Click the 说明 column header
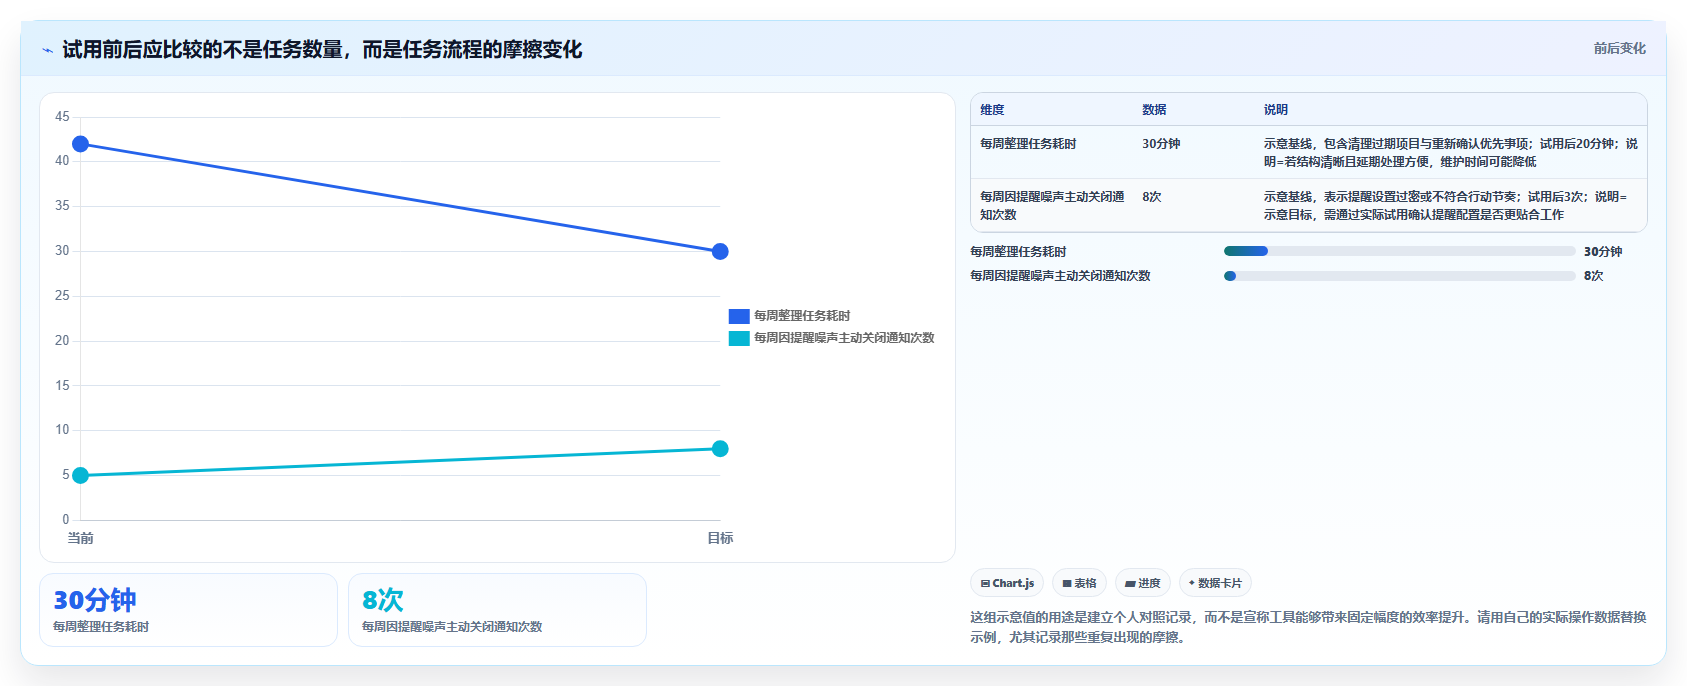This screenshot has width=1687, height=686. (1275, 110)
